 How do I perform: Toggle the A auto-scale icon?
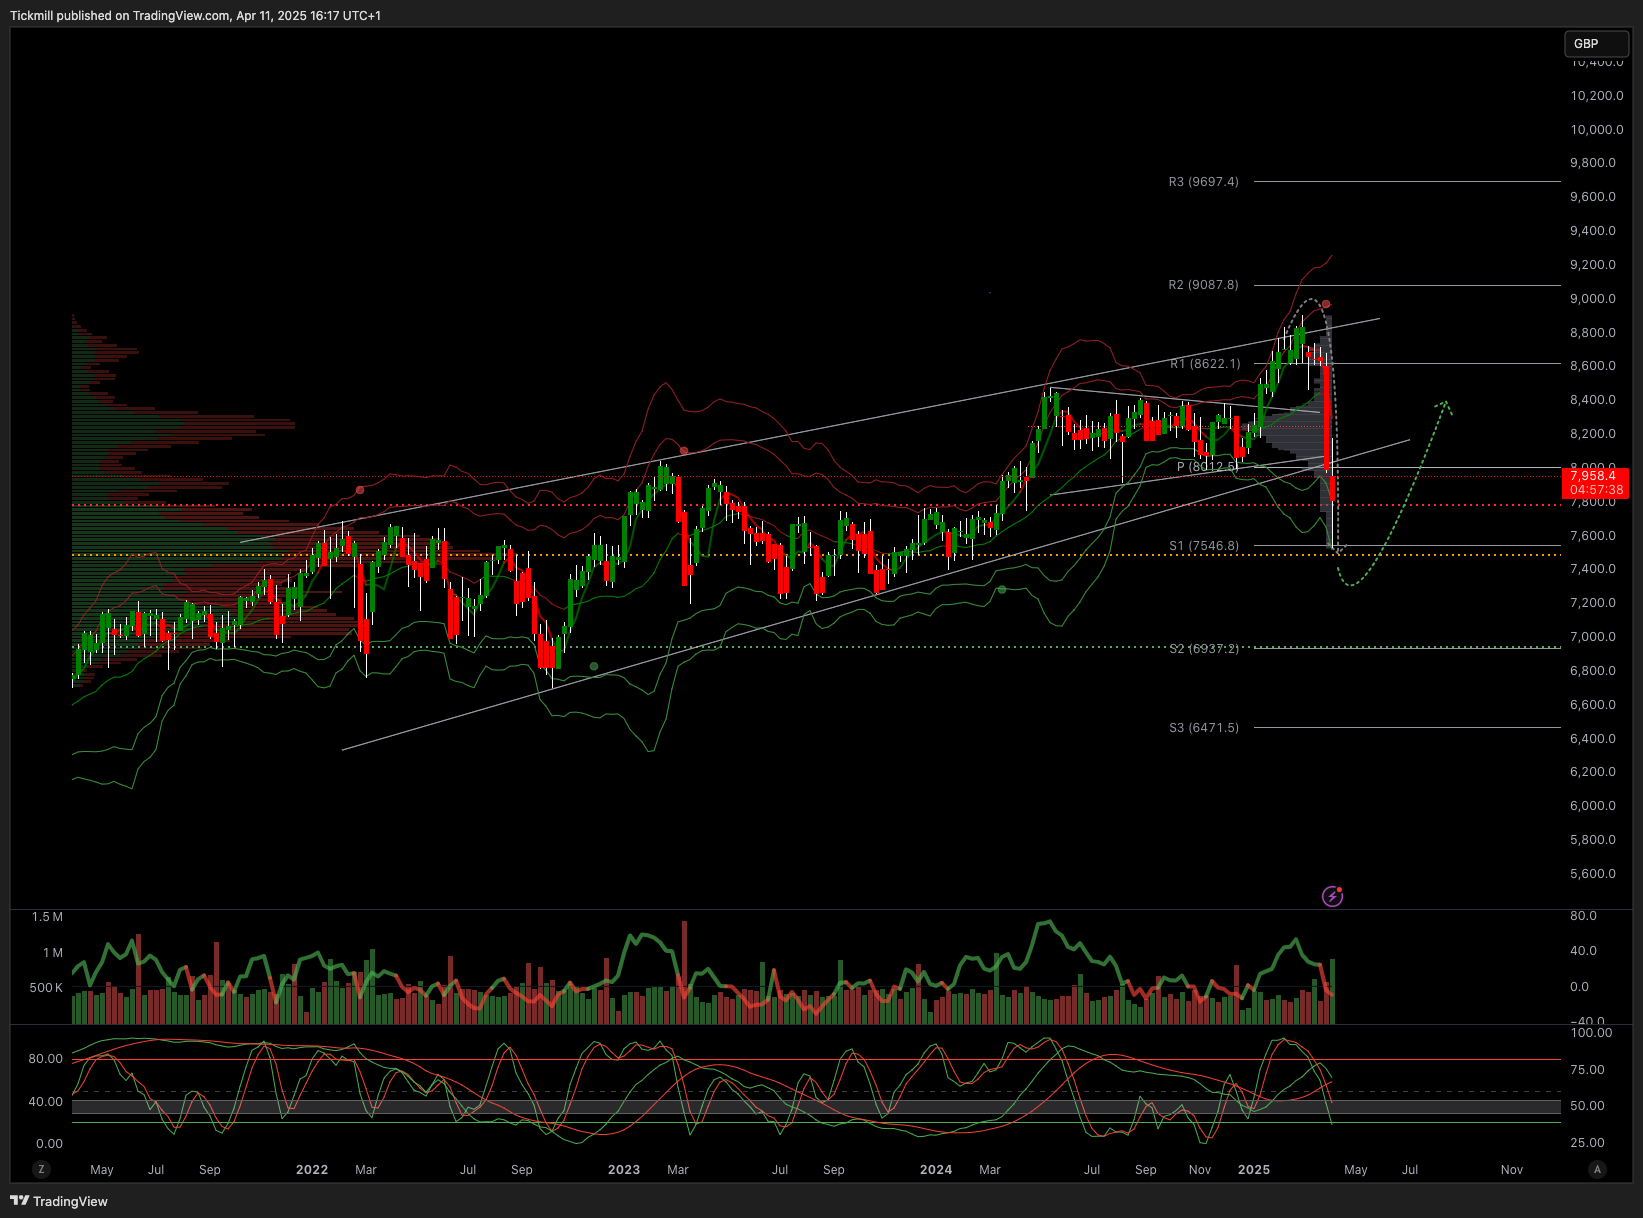tap(1597, 1169)
